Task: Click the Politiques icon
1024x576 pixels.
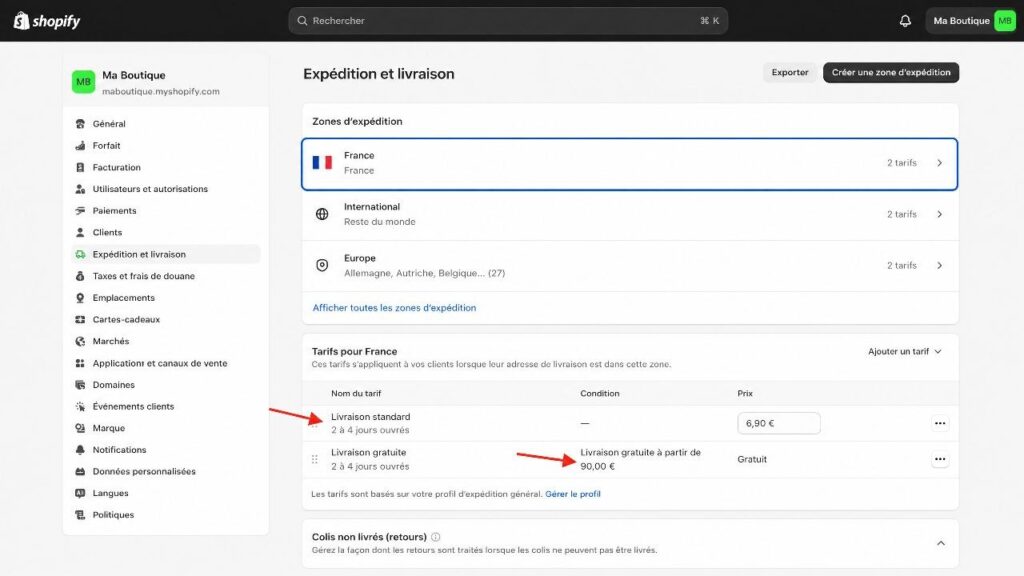Action: (x=80, y=515)
